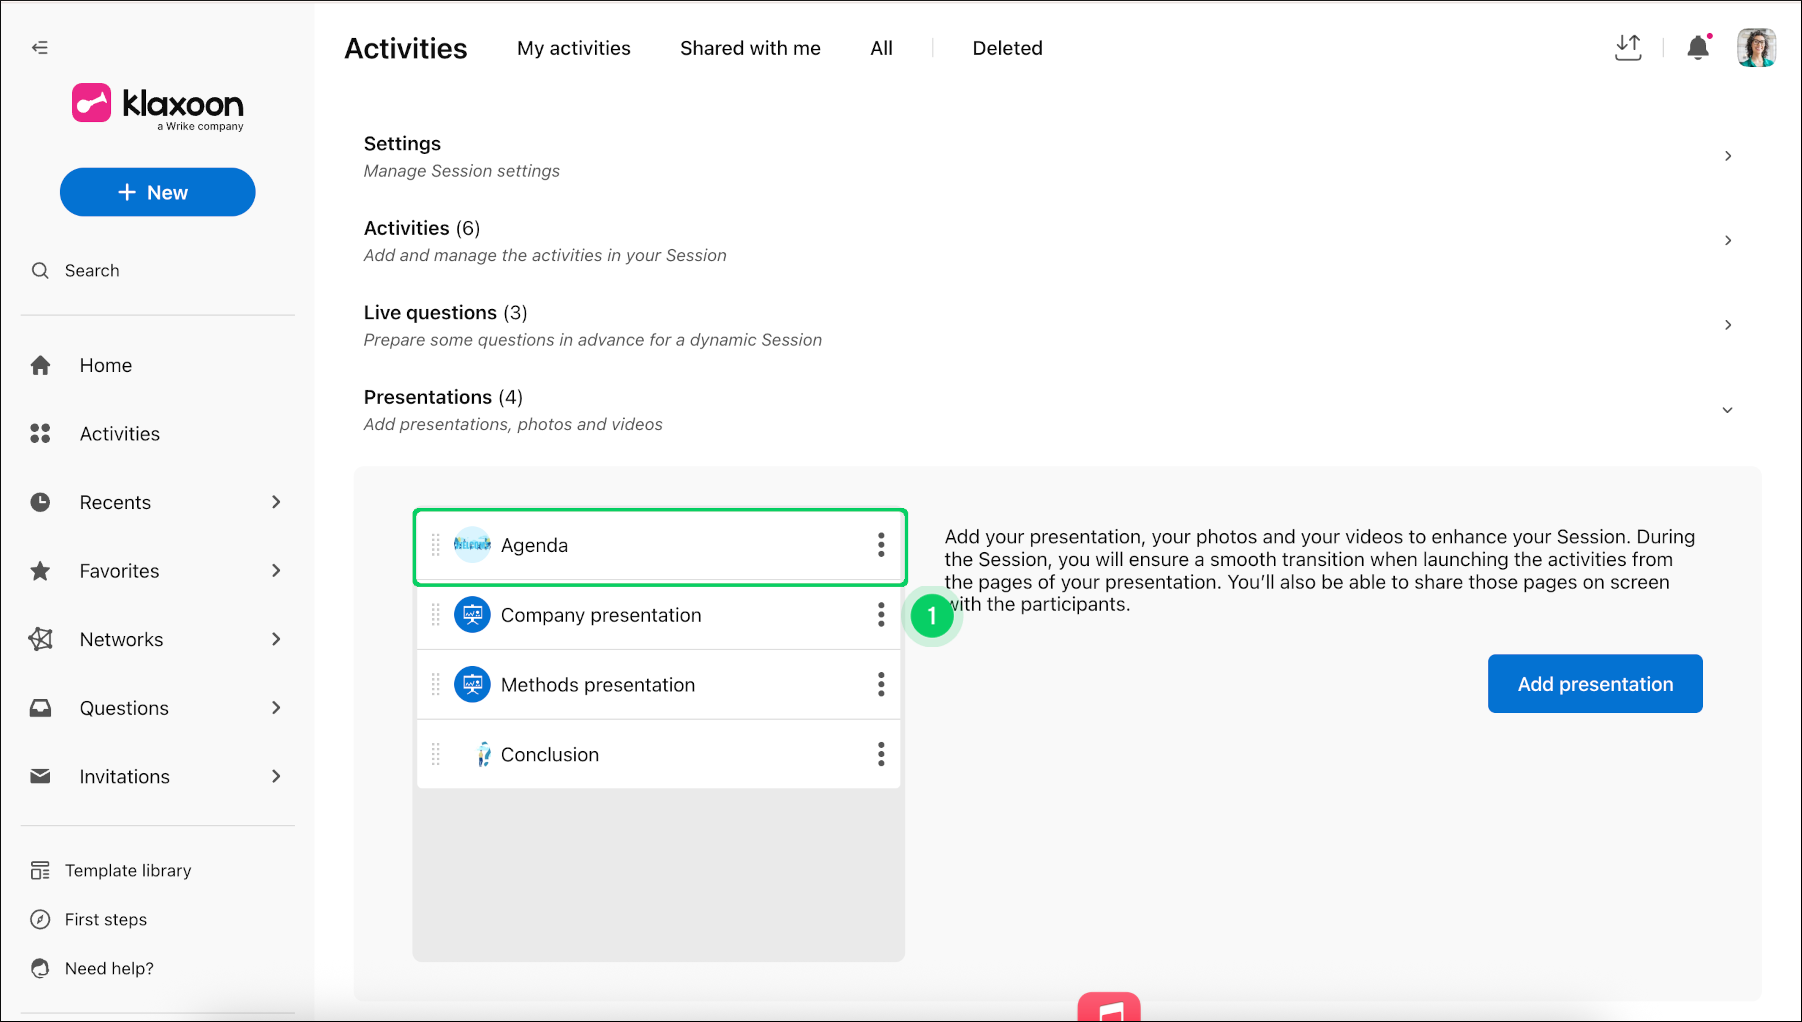This screenshot has width=1802, height=1022.
Task: Open the Company presentation options menu
Action: coord(881,615)
